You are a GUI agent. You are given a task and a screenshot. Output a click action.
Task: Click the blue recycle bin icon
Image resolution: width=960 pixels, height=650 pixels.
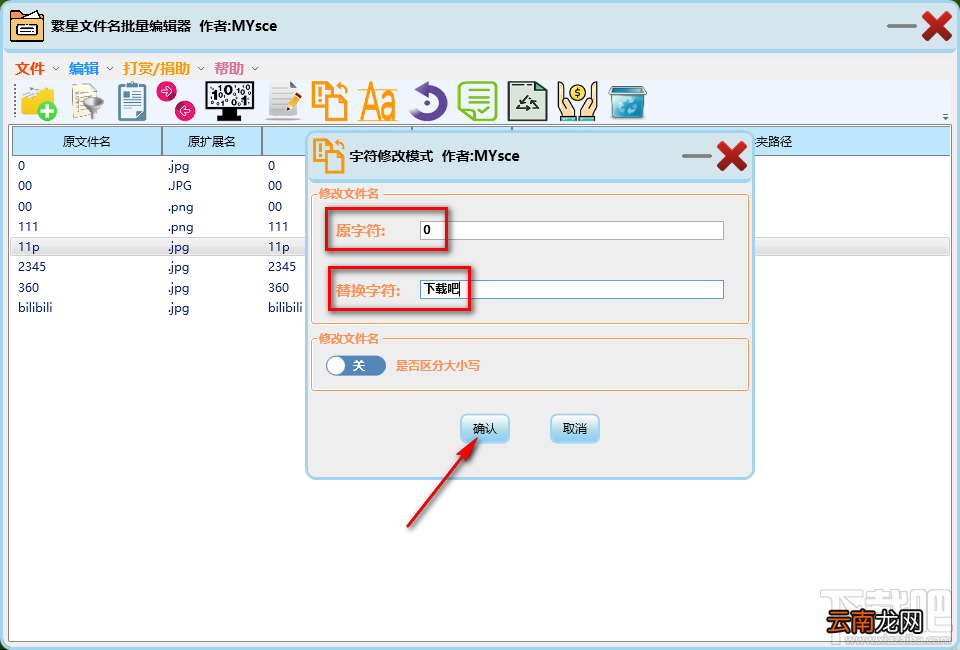coord(627,102)
